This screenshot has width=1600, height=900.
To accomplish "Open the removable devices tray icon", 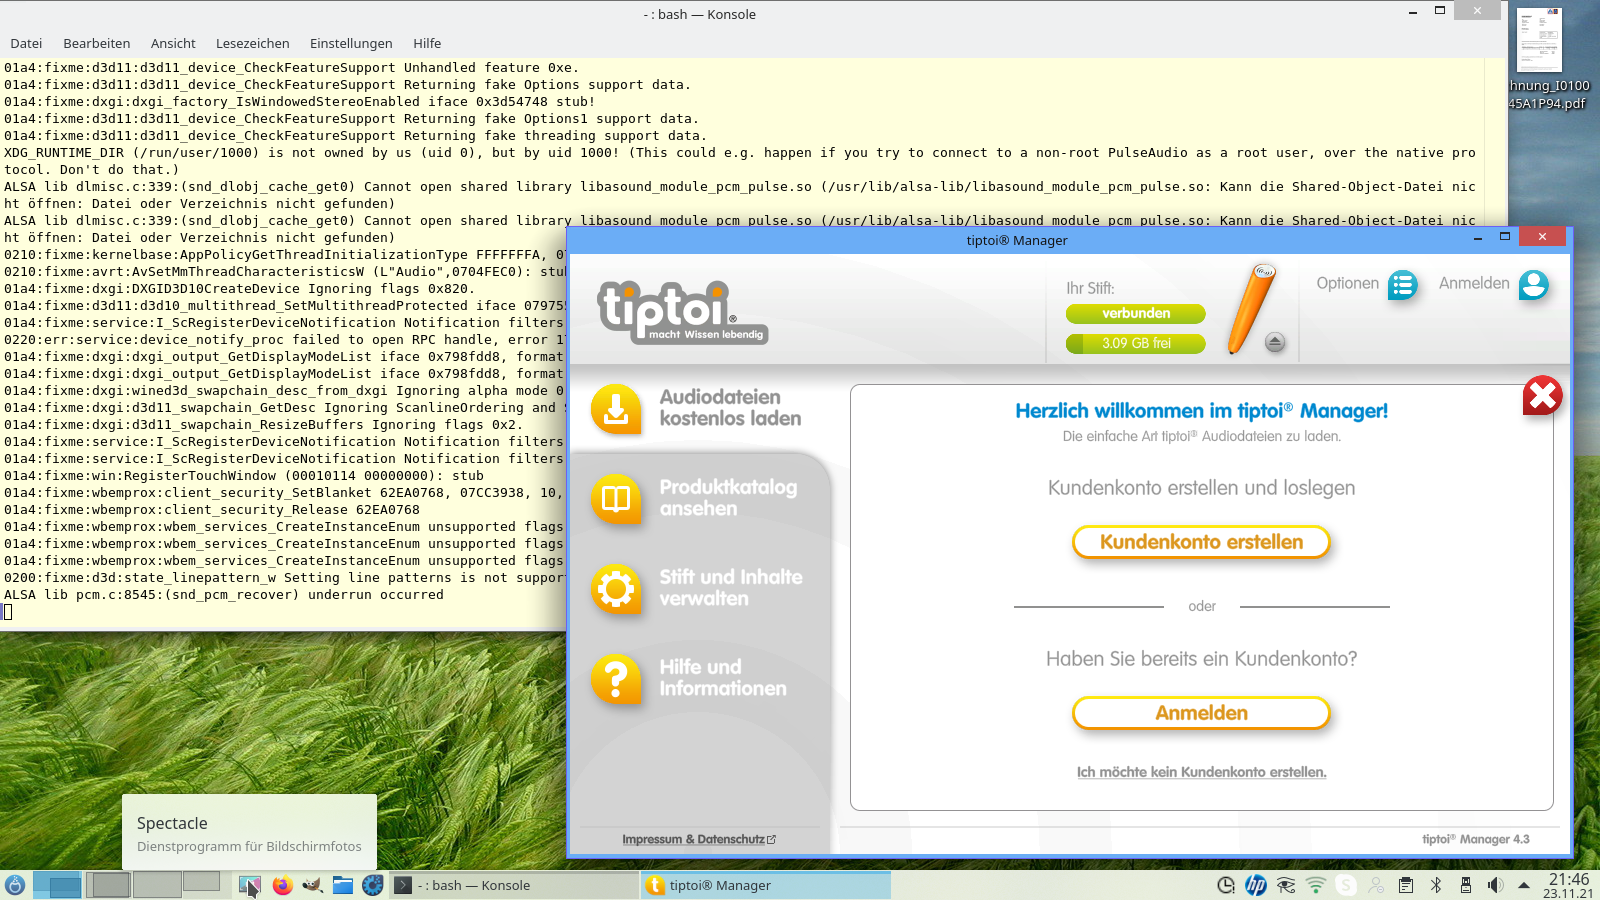I will point(1466,885).
